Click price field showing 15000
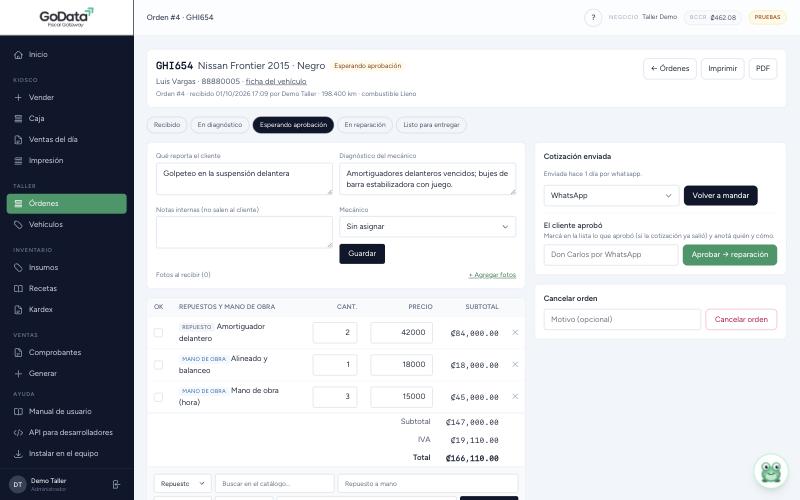This screenshot has width=800, height=500. pos(402,396)
